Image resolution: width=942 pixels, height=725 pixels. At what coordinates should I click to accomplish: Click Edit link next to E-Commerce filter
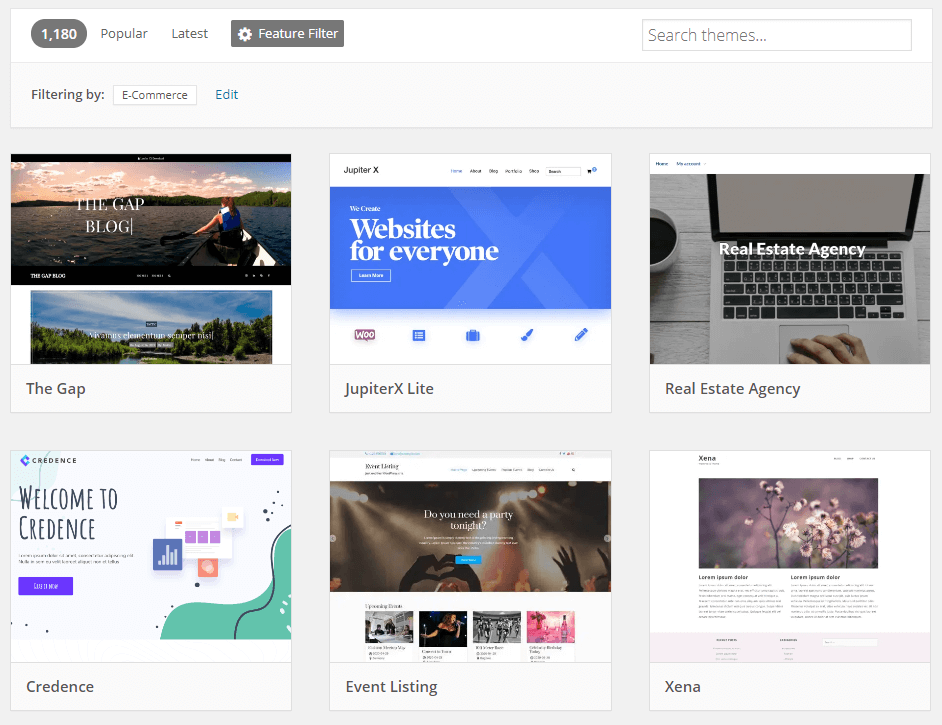click(227, 95)
